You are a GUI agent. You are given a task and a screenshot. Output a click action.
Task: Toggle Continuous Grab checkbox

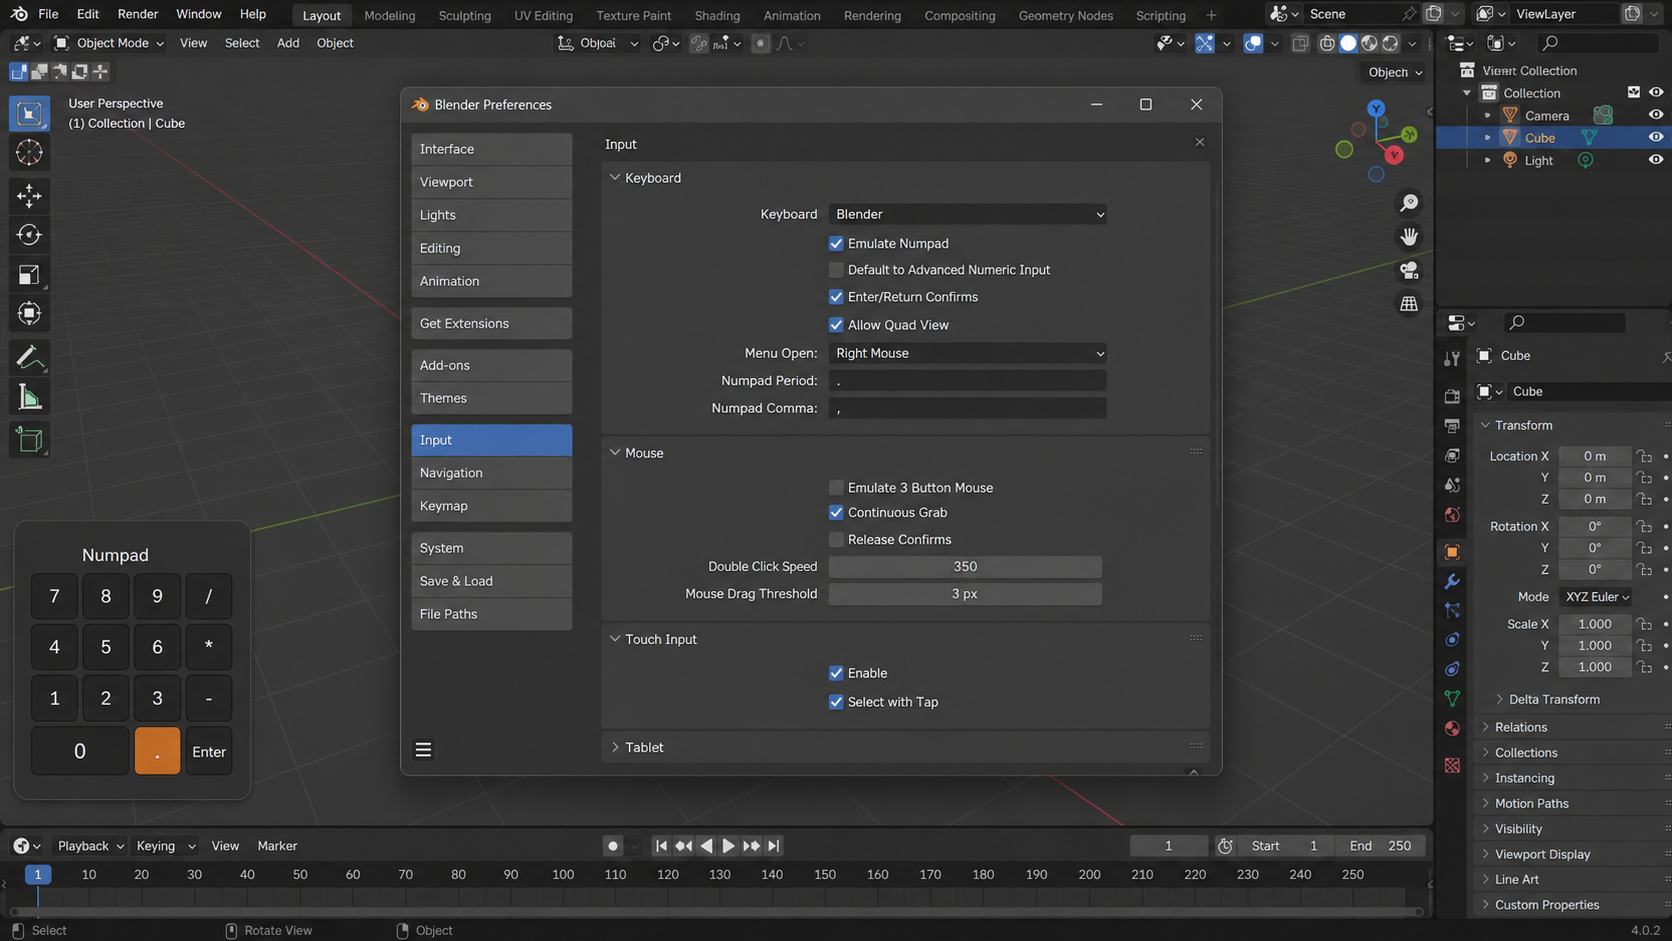(x=836, y=512)
